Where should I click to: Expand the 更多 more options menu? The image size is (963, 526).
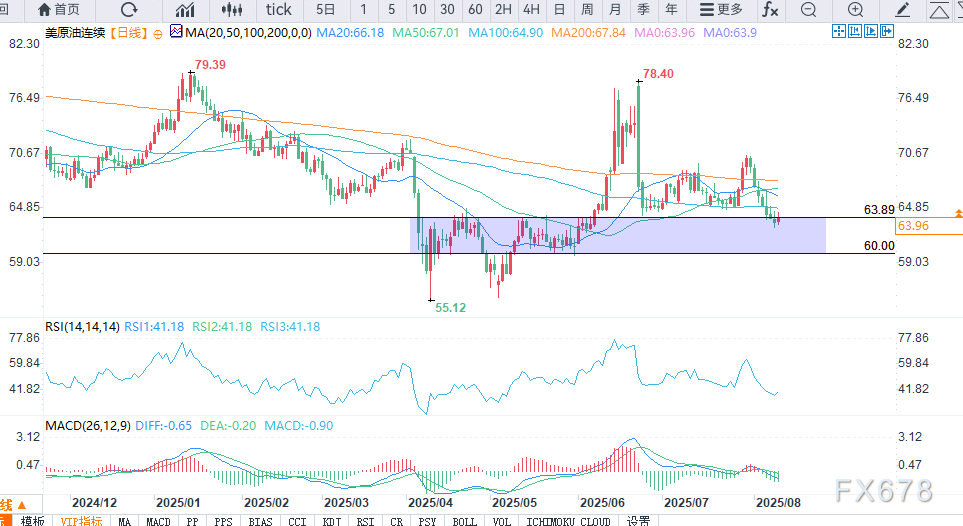pos(721,10)
